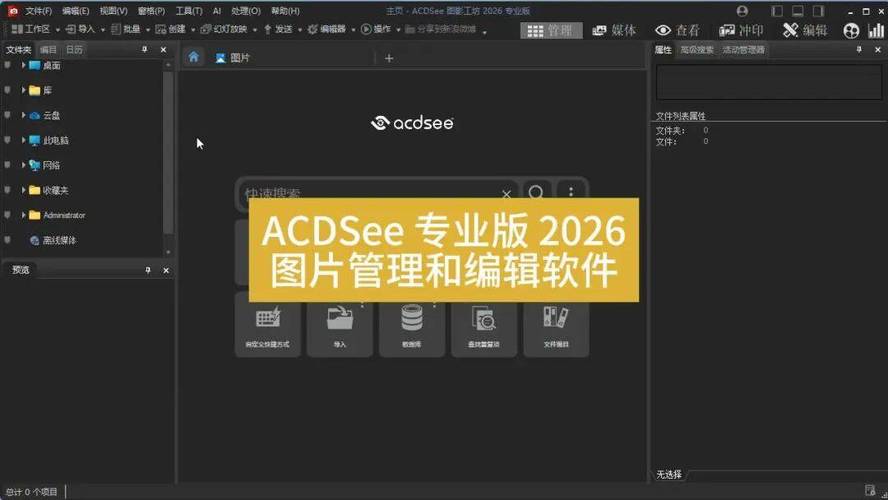Screen dimensions: 888x500
Task: Click the file binders tile icon
Action: [x=556, y=317]
